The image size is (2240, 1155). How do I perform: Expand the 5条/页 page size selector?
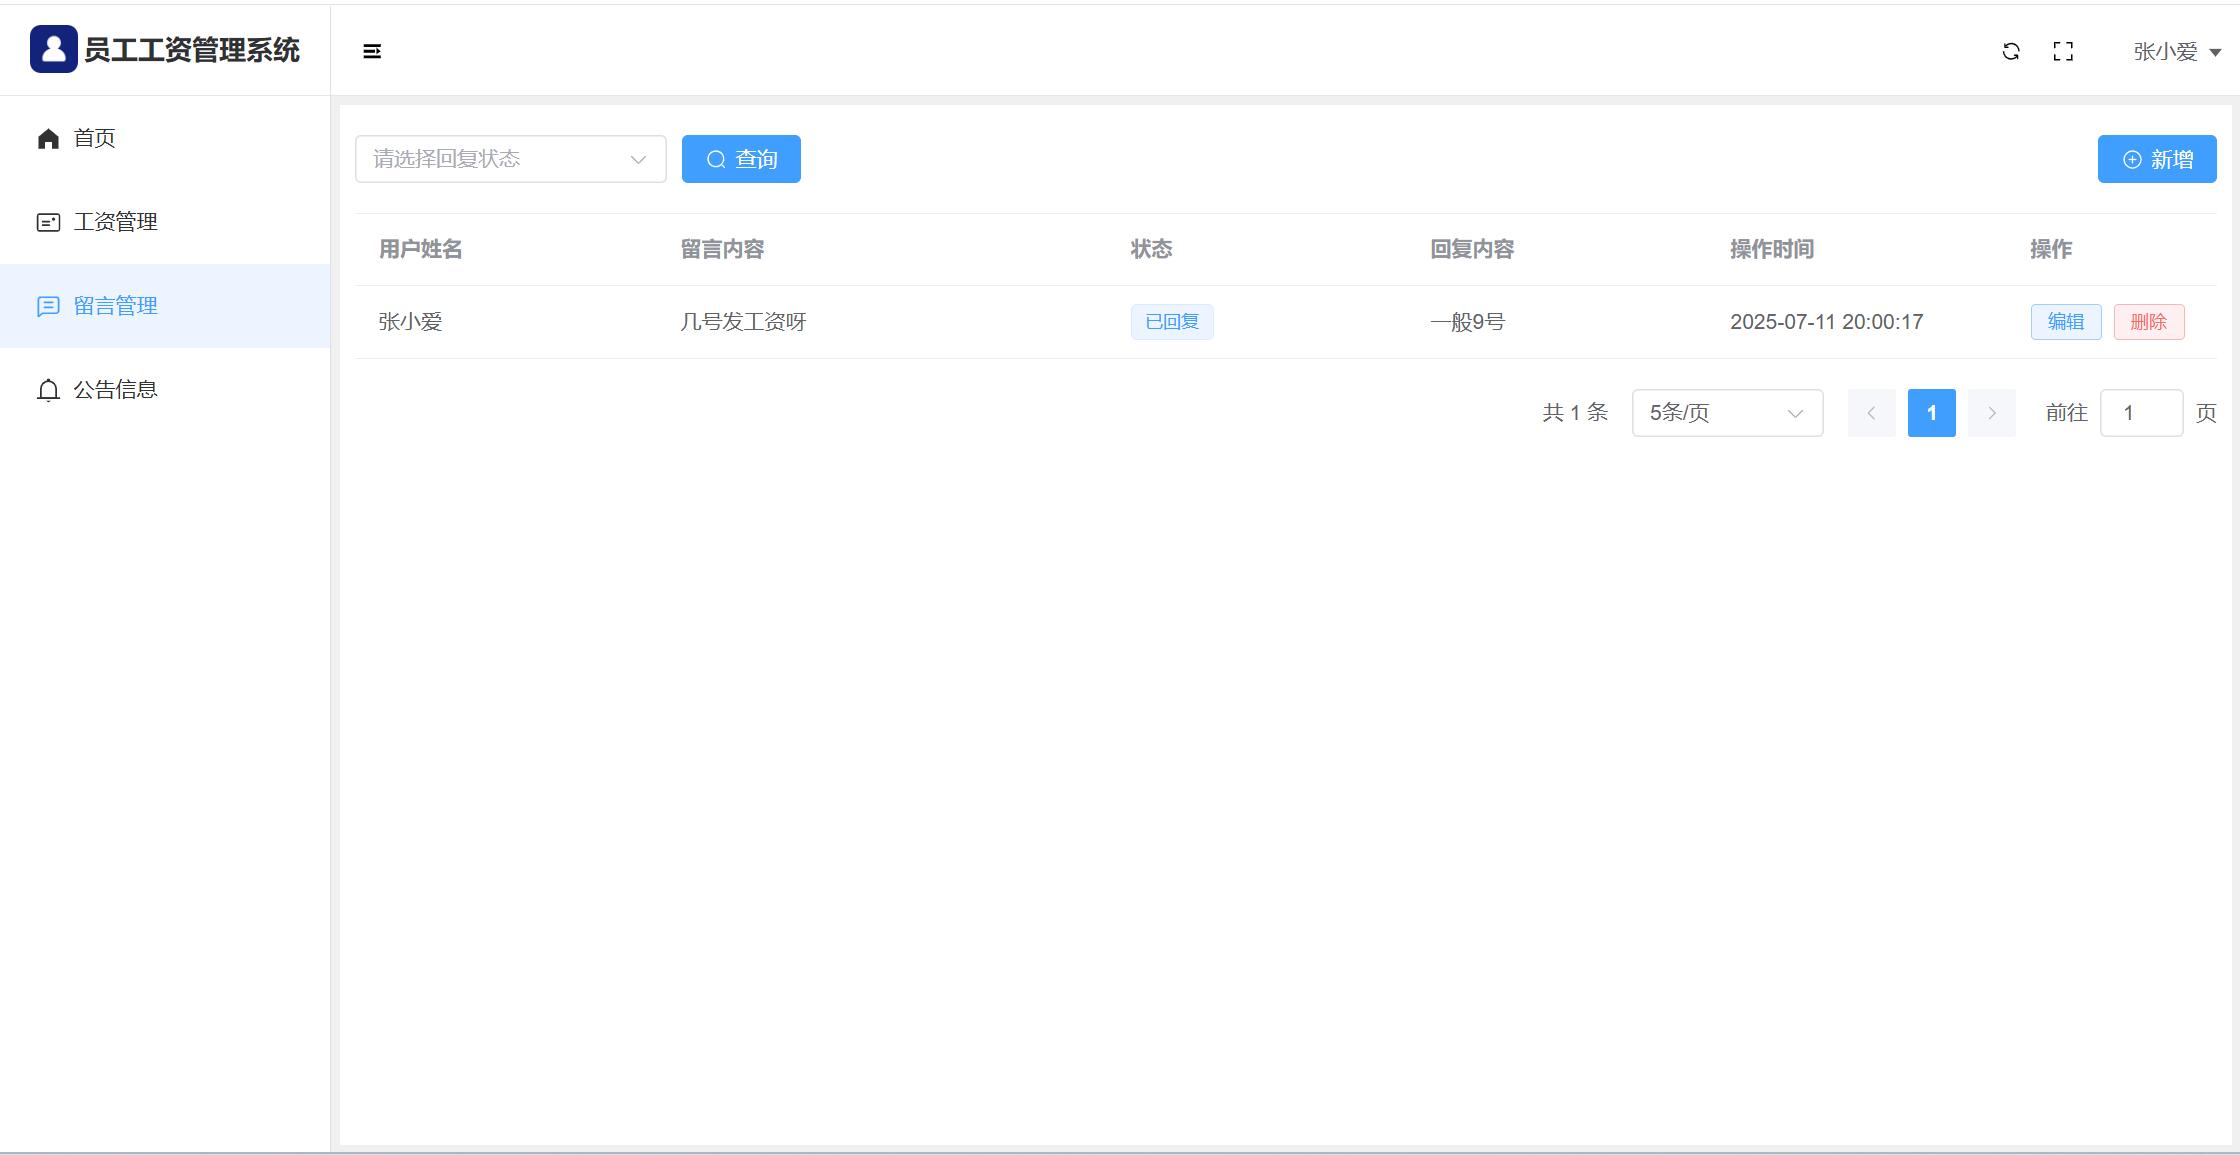pos(1727,413)
